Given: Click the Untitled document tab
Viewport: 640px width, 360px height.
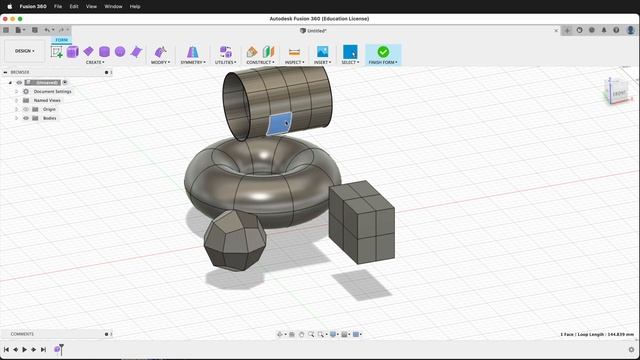Looking at the screenshot, I should [x=313, y=31].
